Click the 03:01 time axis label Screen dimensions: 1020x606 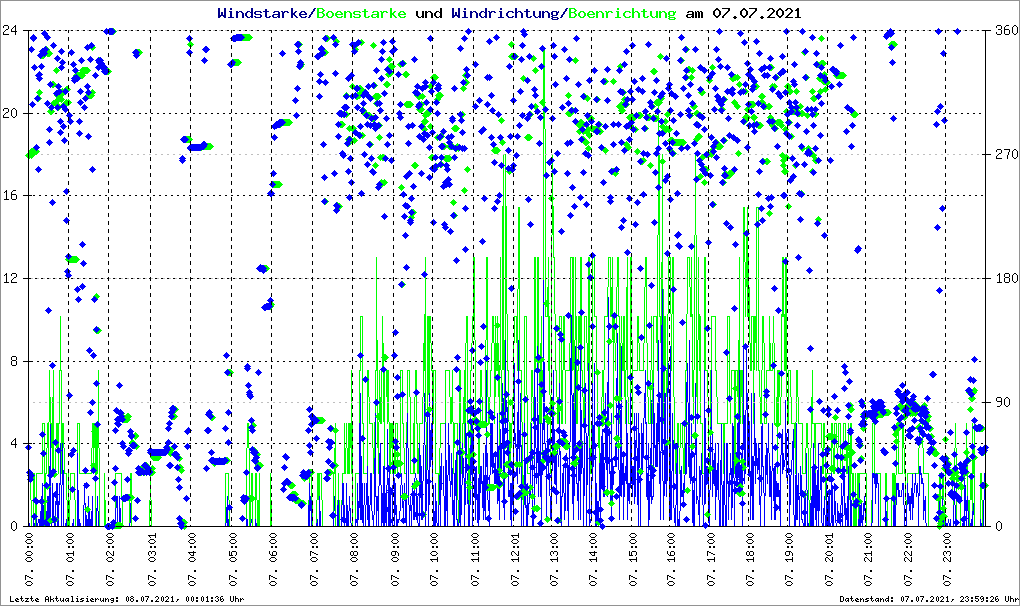tap(151, 560)
